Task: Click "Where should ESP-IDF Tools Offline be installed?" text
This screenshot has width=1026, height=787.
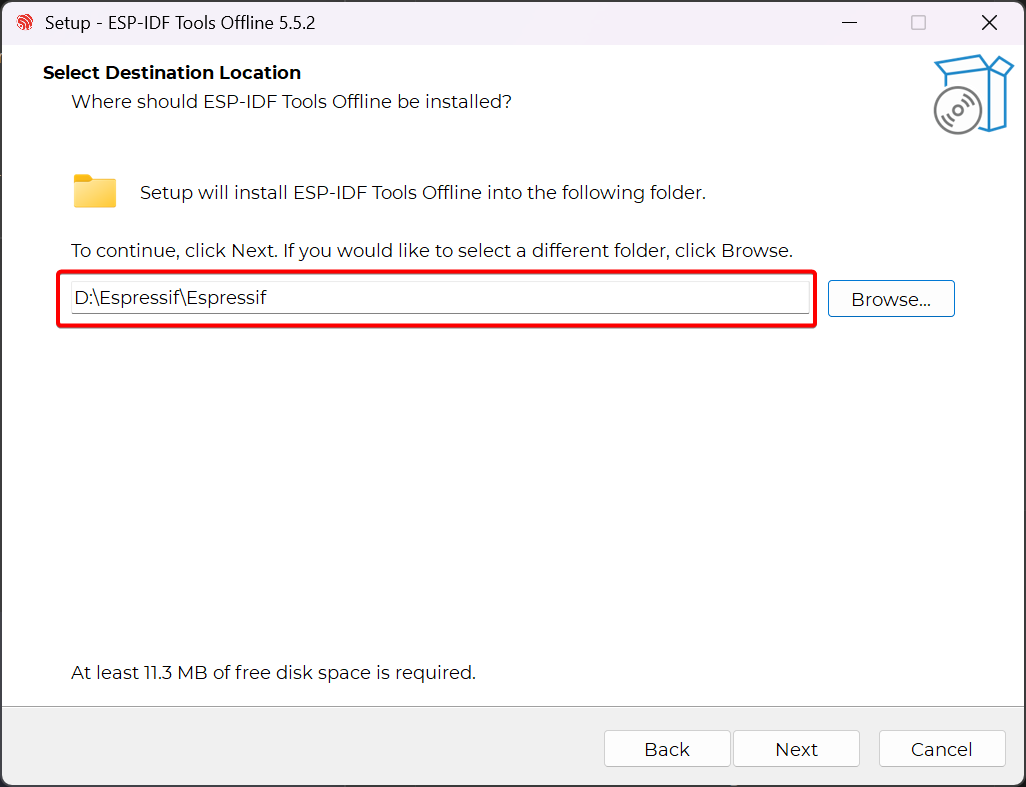Action: point(292,102)
